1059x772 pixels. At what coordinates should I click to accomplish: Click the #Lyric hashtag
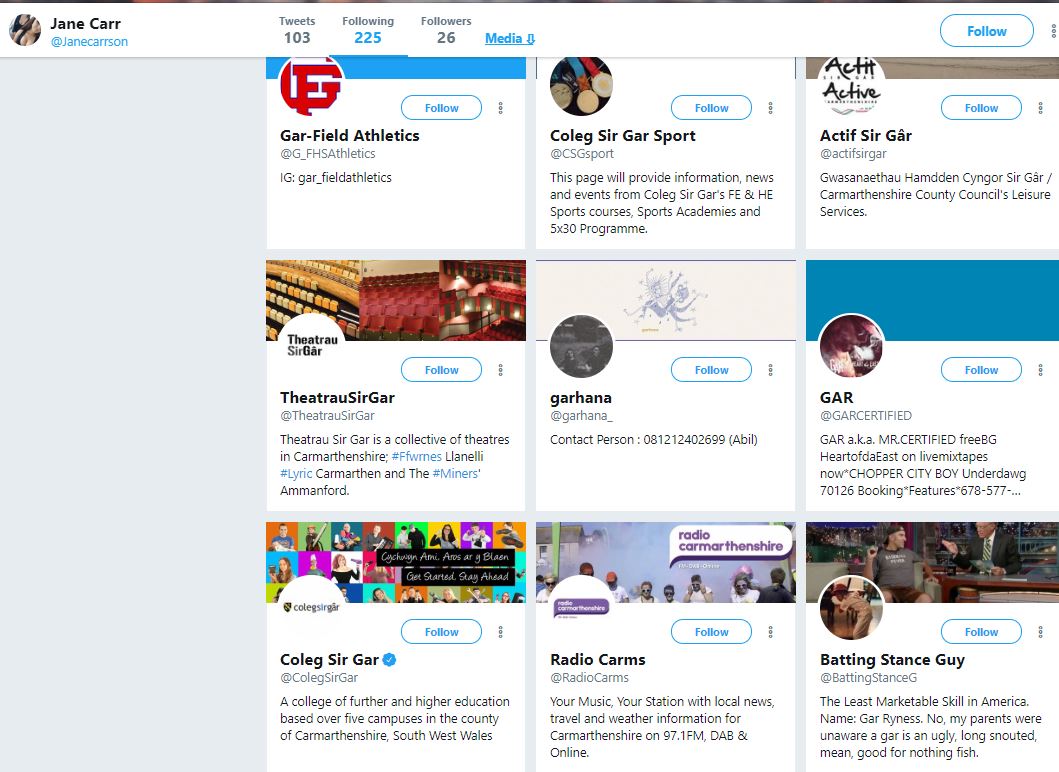[x=296, y=473]
